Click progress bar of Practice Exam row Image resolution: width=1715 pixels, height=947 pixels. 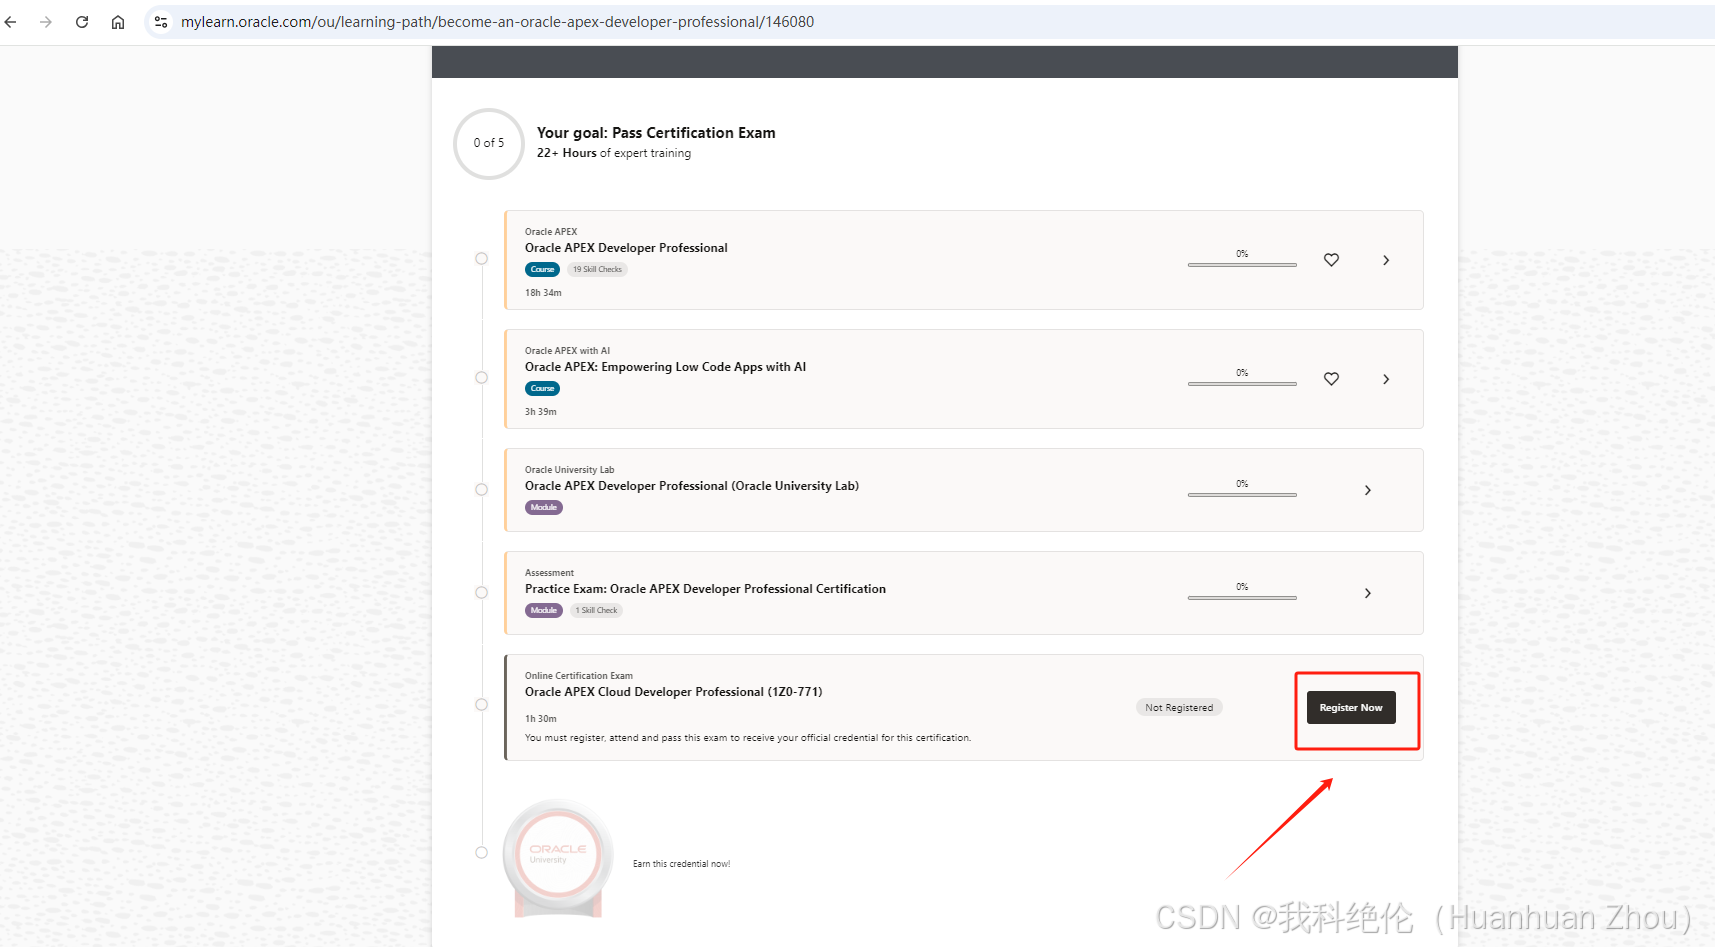(x=1242, y=598)
